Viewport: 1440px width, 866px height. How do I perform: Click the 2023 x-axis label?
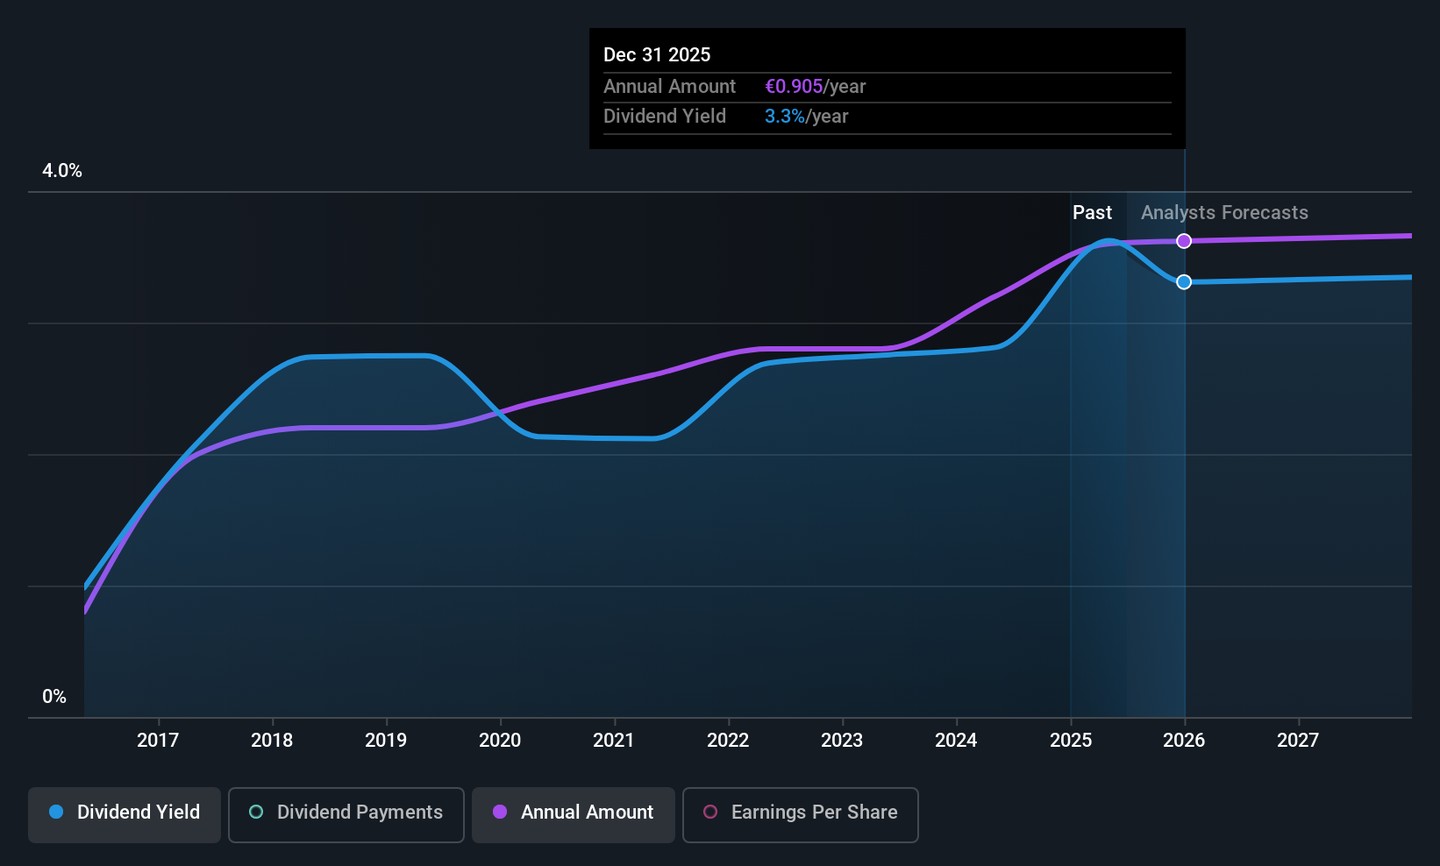(x=842, y=740)
